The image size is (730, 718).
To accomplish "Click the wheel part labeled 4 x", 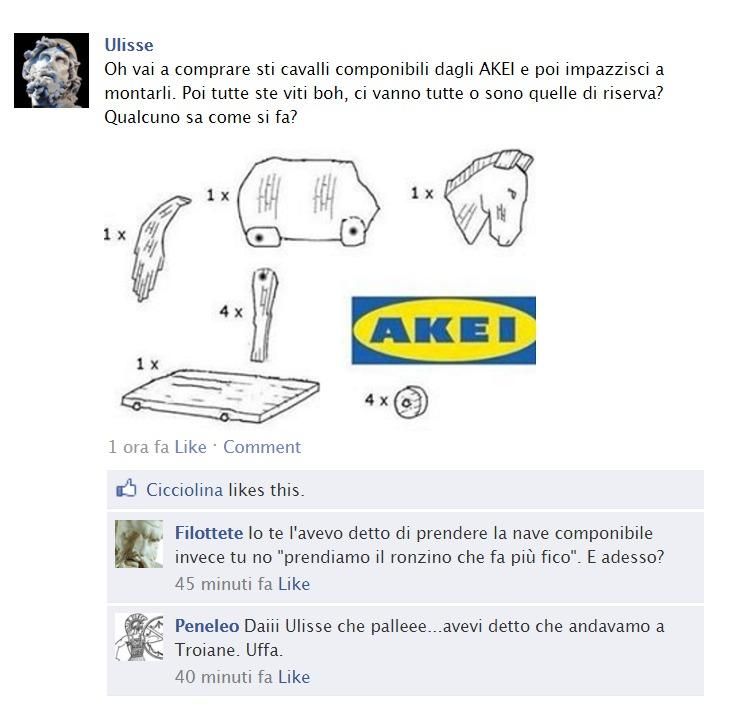I will (x=411, y=402).
